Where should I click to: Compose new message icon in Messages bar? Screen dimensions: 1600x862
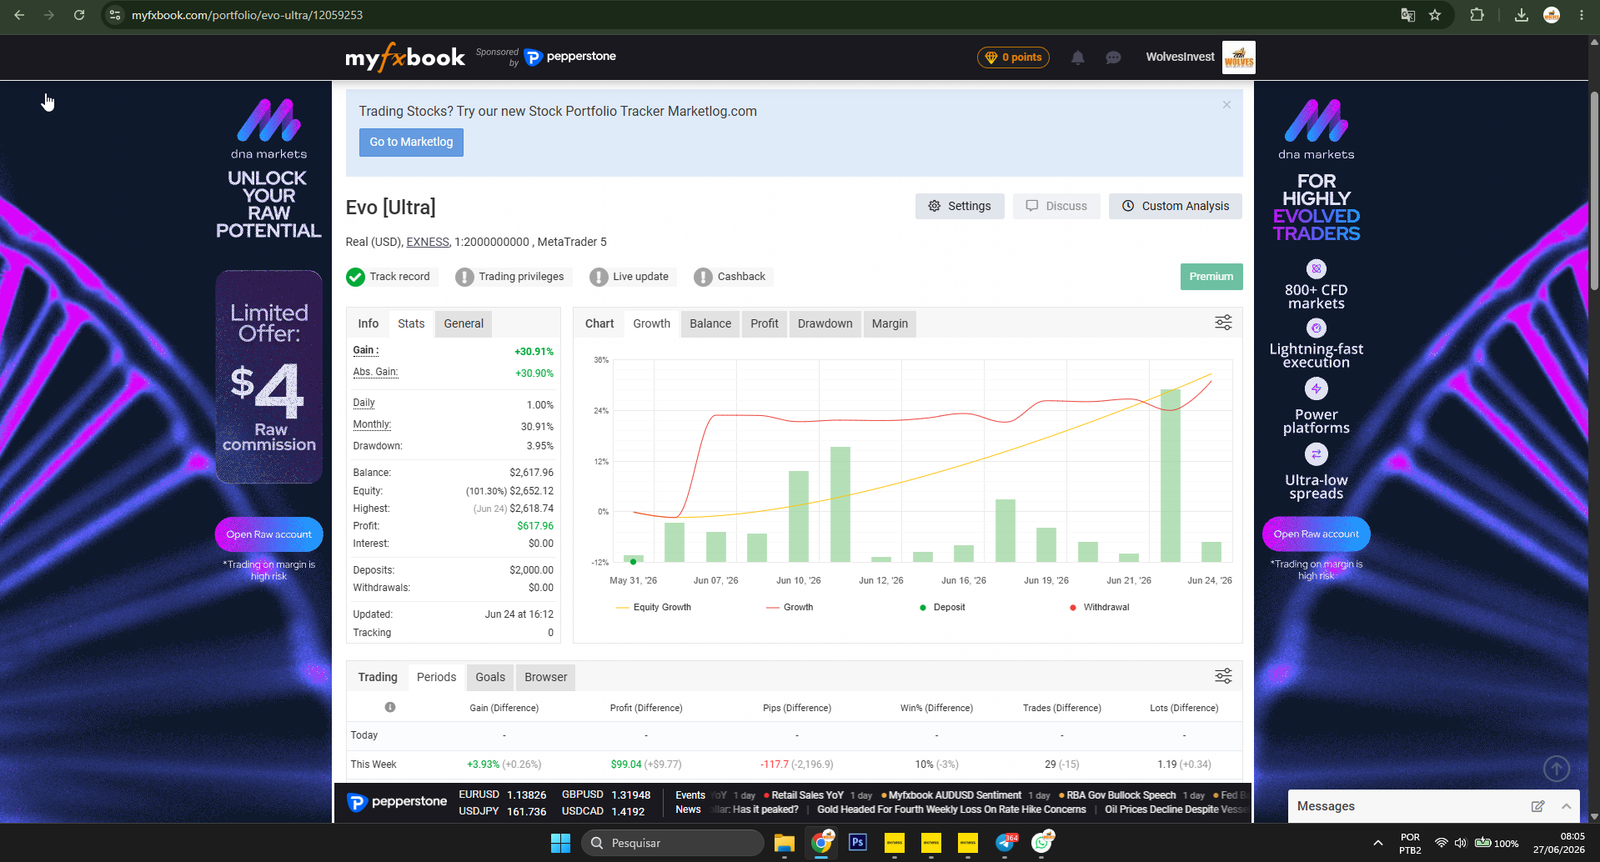pos(1538,806)
